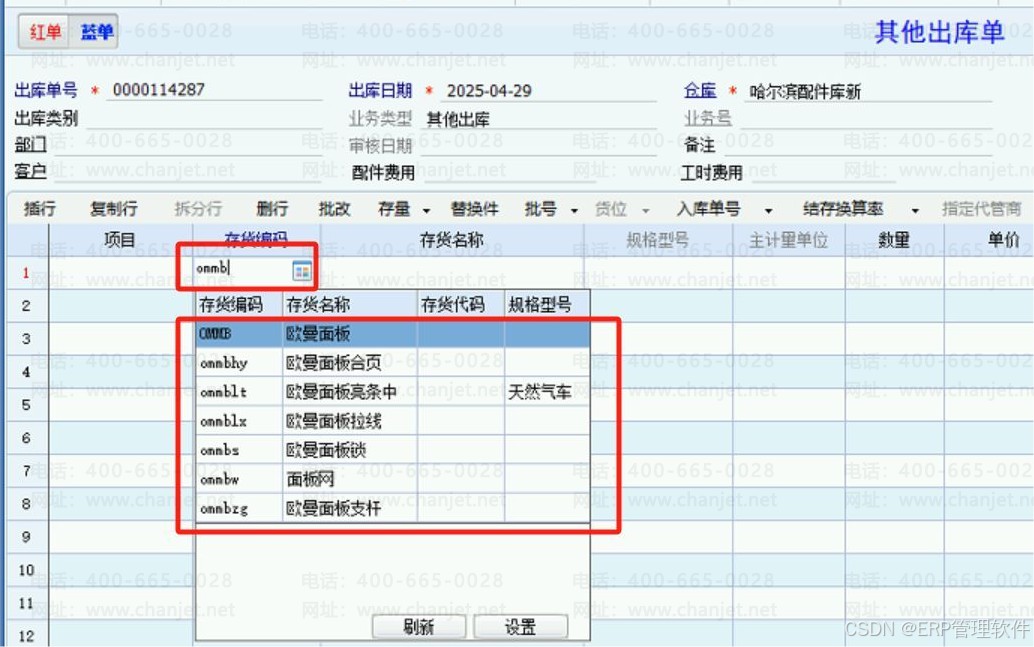The image size is (1034, 647).
Task: Click the grid header 存货名称
Action: (452, 239)
